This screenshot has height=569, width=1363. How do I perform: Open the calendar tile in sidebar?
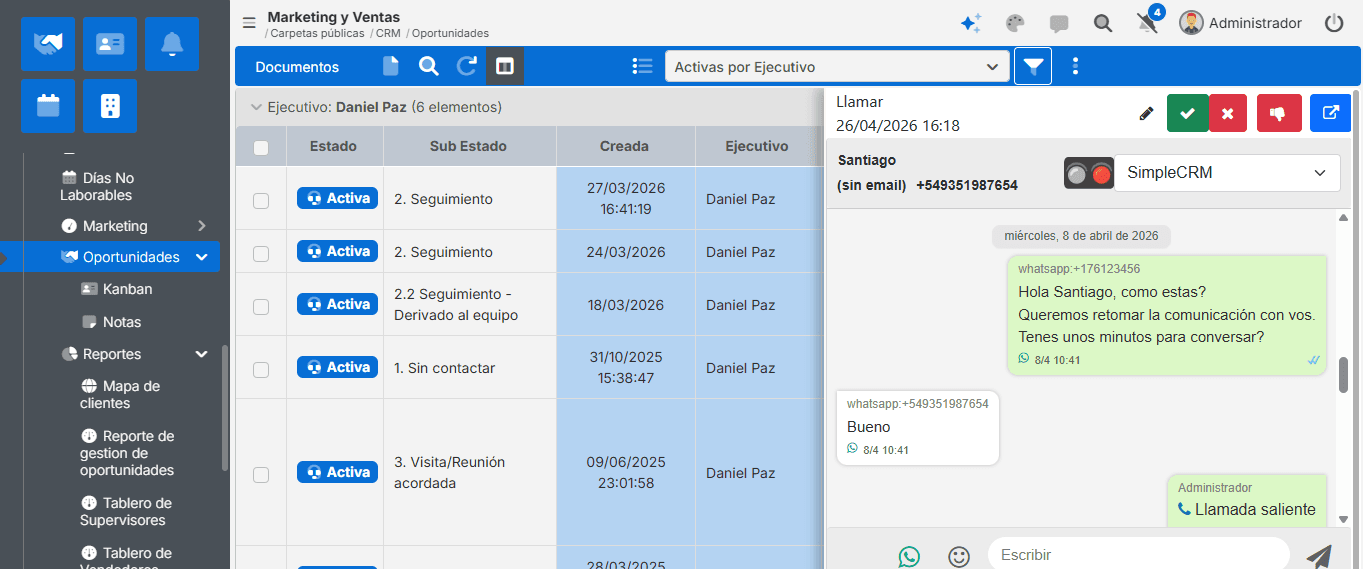click(48, 106)
